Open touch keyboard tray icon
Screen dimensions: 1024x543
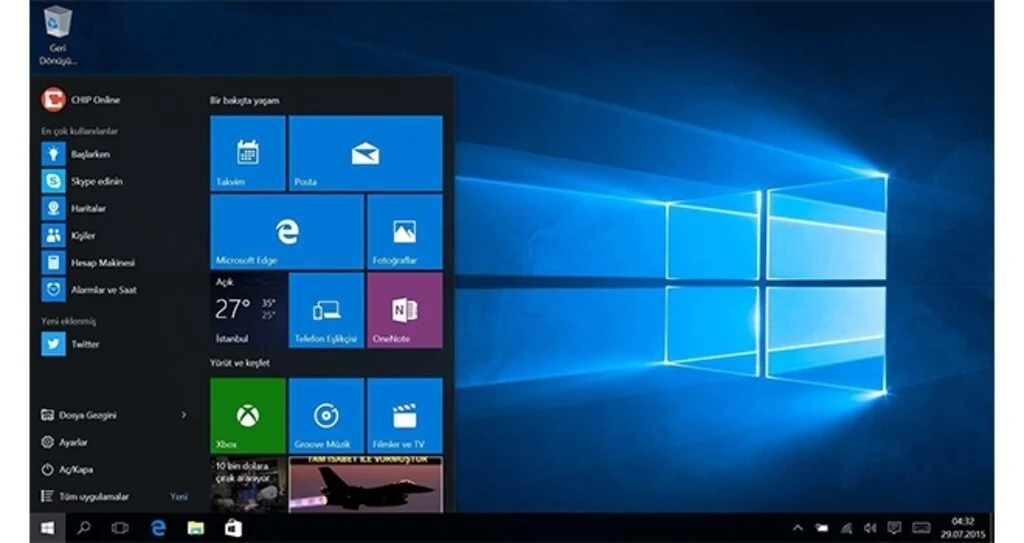921,528
